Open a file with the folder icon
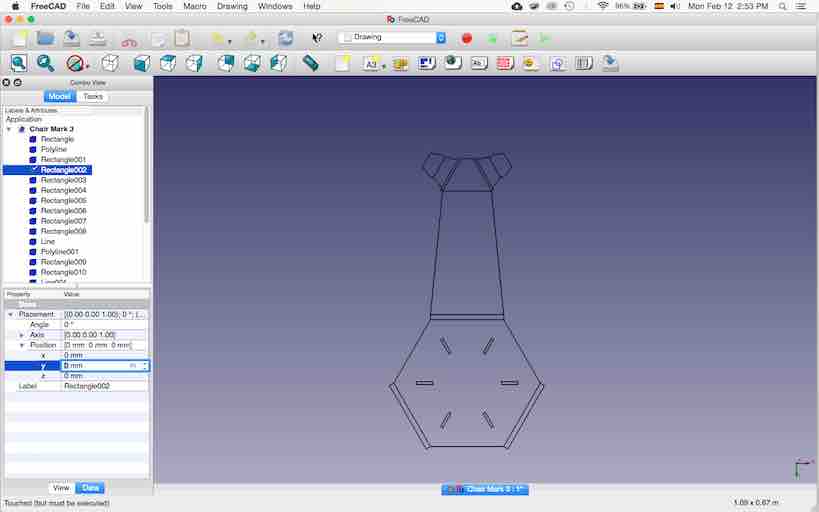Viewport: 819px width, 512px height. 45,38
